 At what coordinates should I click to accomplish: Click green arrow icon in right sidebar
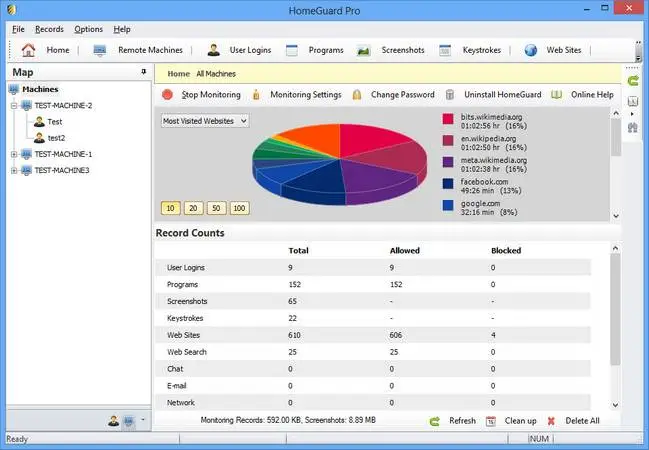point(633,81)
